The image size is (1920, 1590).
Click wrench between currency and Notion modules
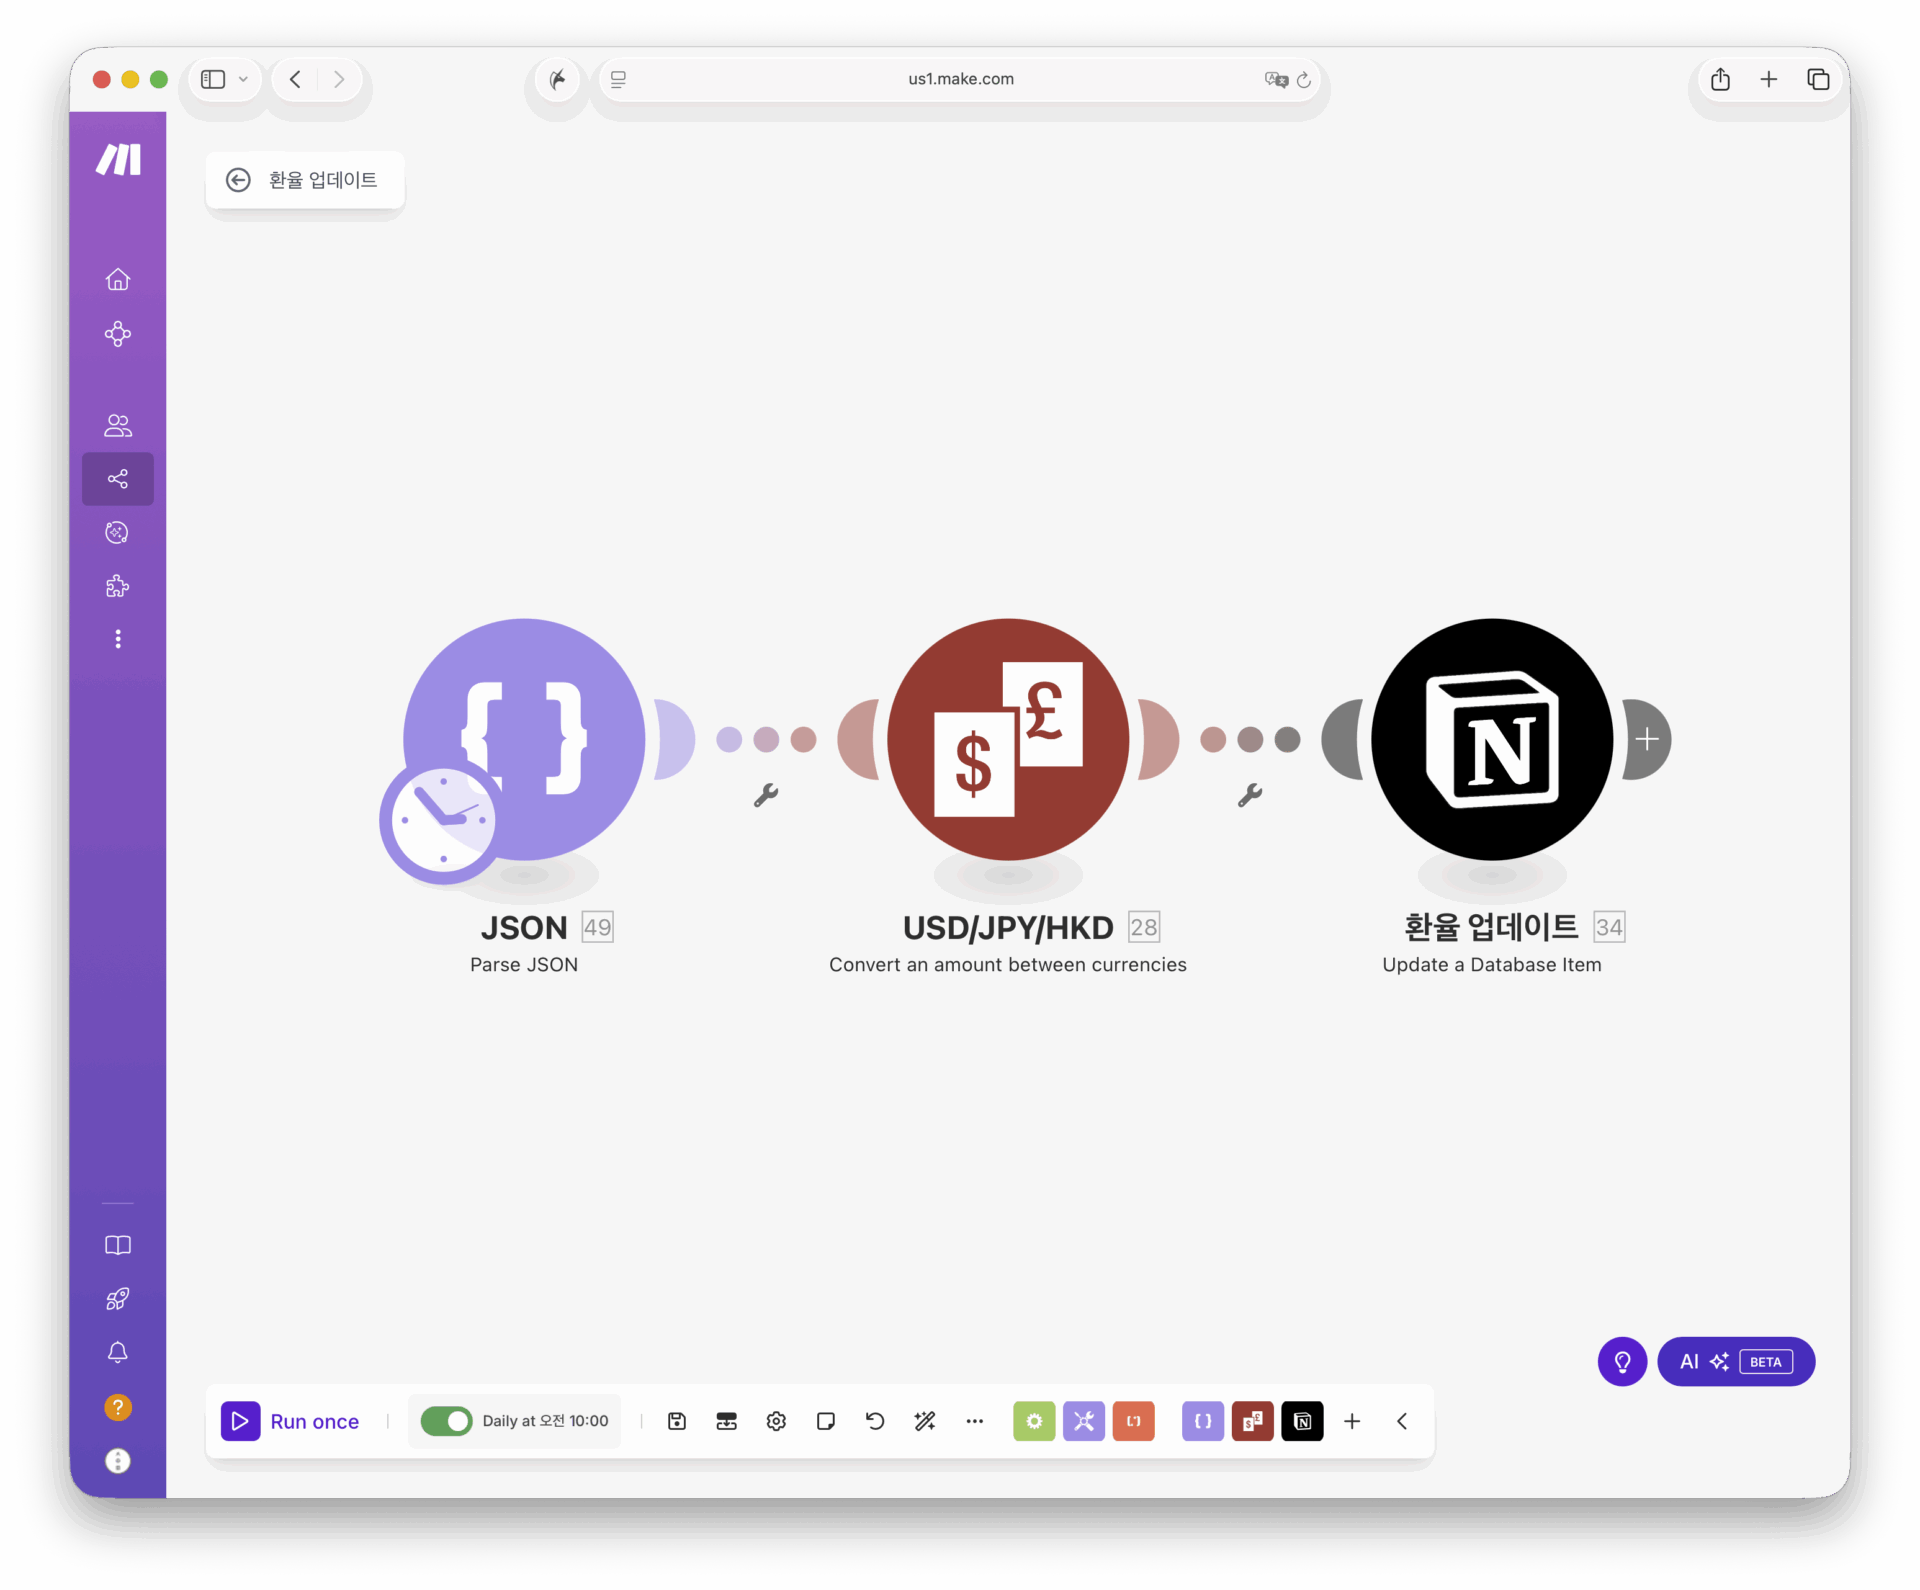pos(1250,795)
